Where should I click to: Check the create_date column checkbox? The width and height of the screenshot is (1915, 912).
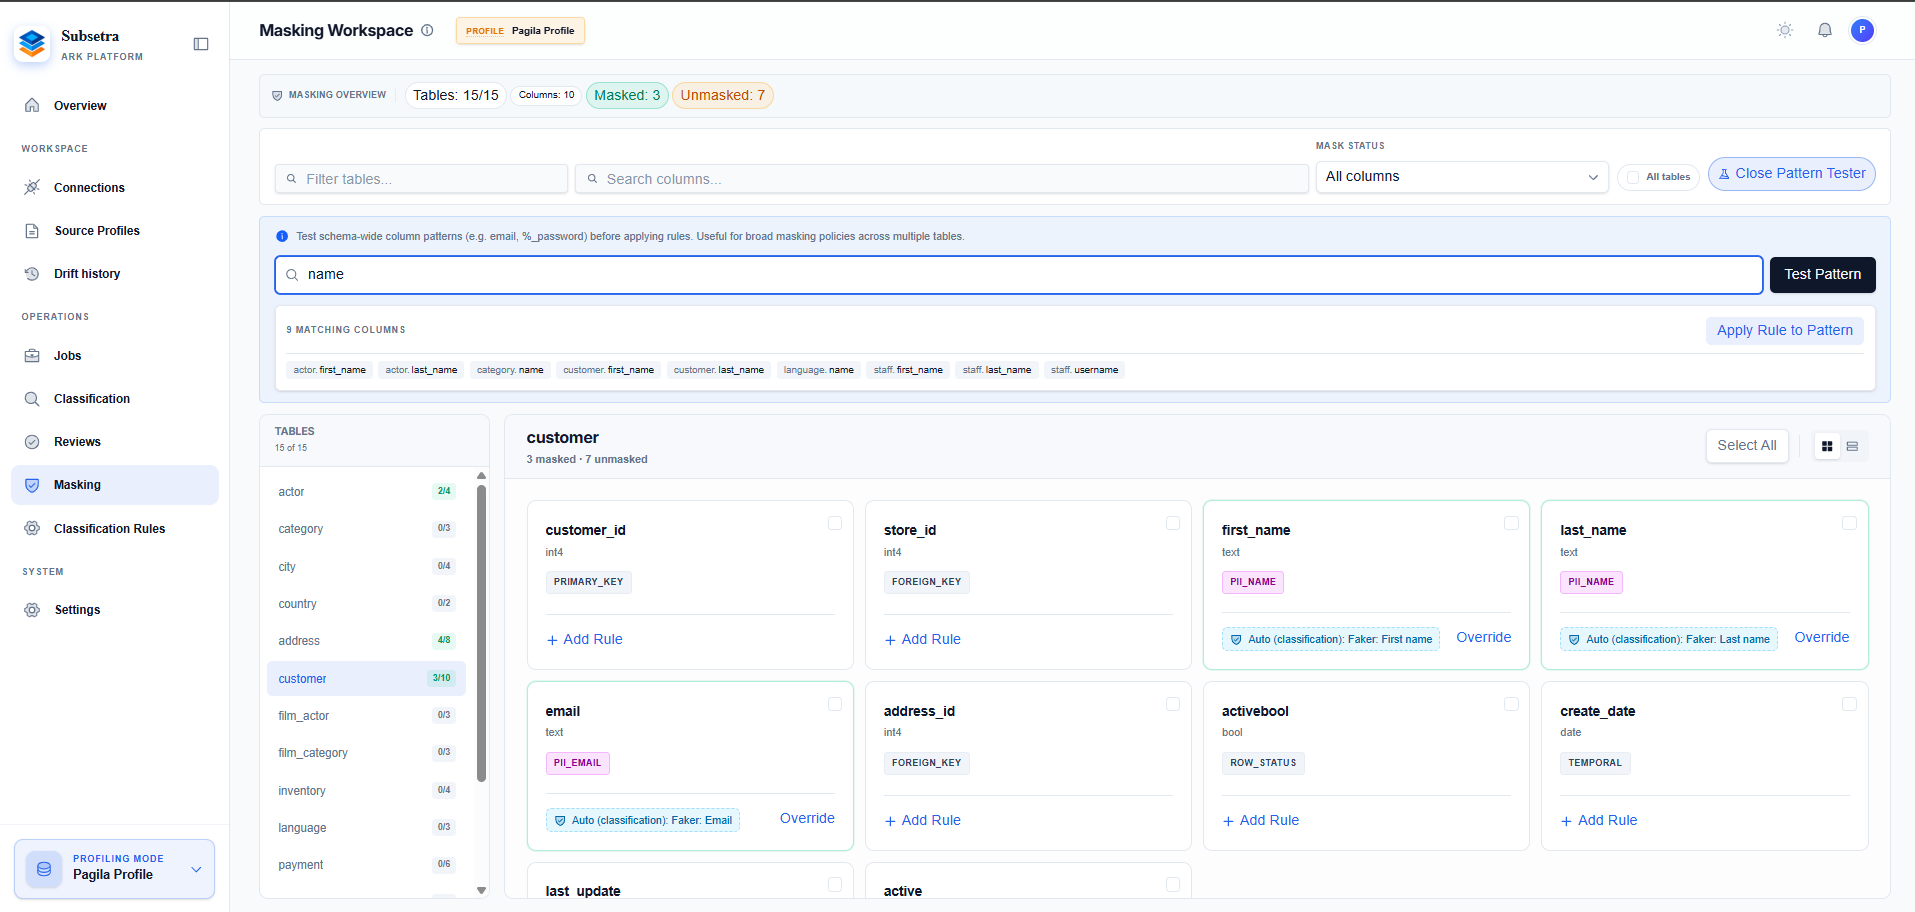point(1849,704)
